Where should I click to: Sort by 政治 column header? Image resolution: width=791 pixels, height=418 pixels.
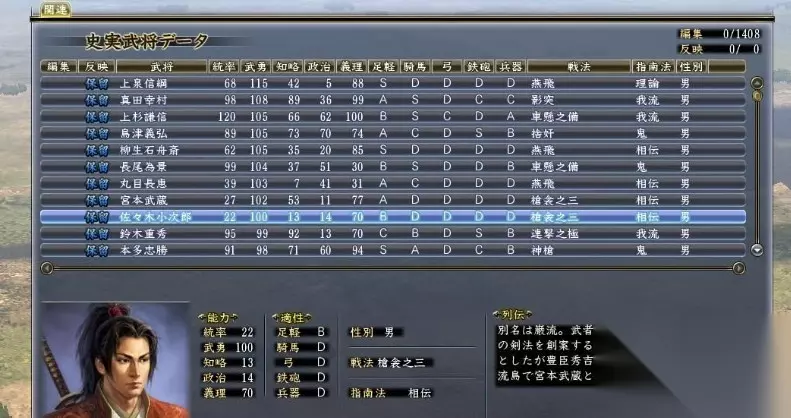tap(319, 67)
